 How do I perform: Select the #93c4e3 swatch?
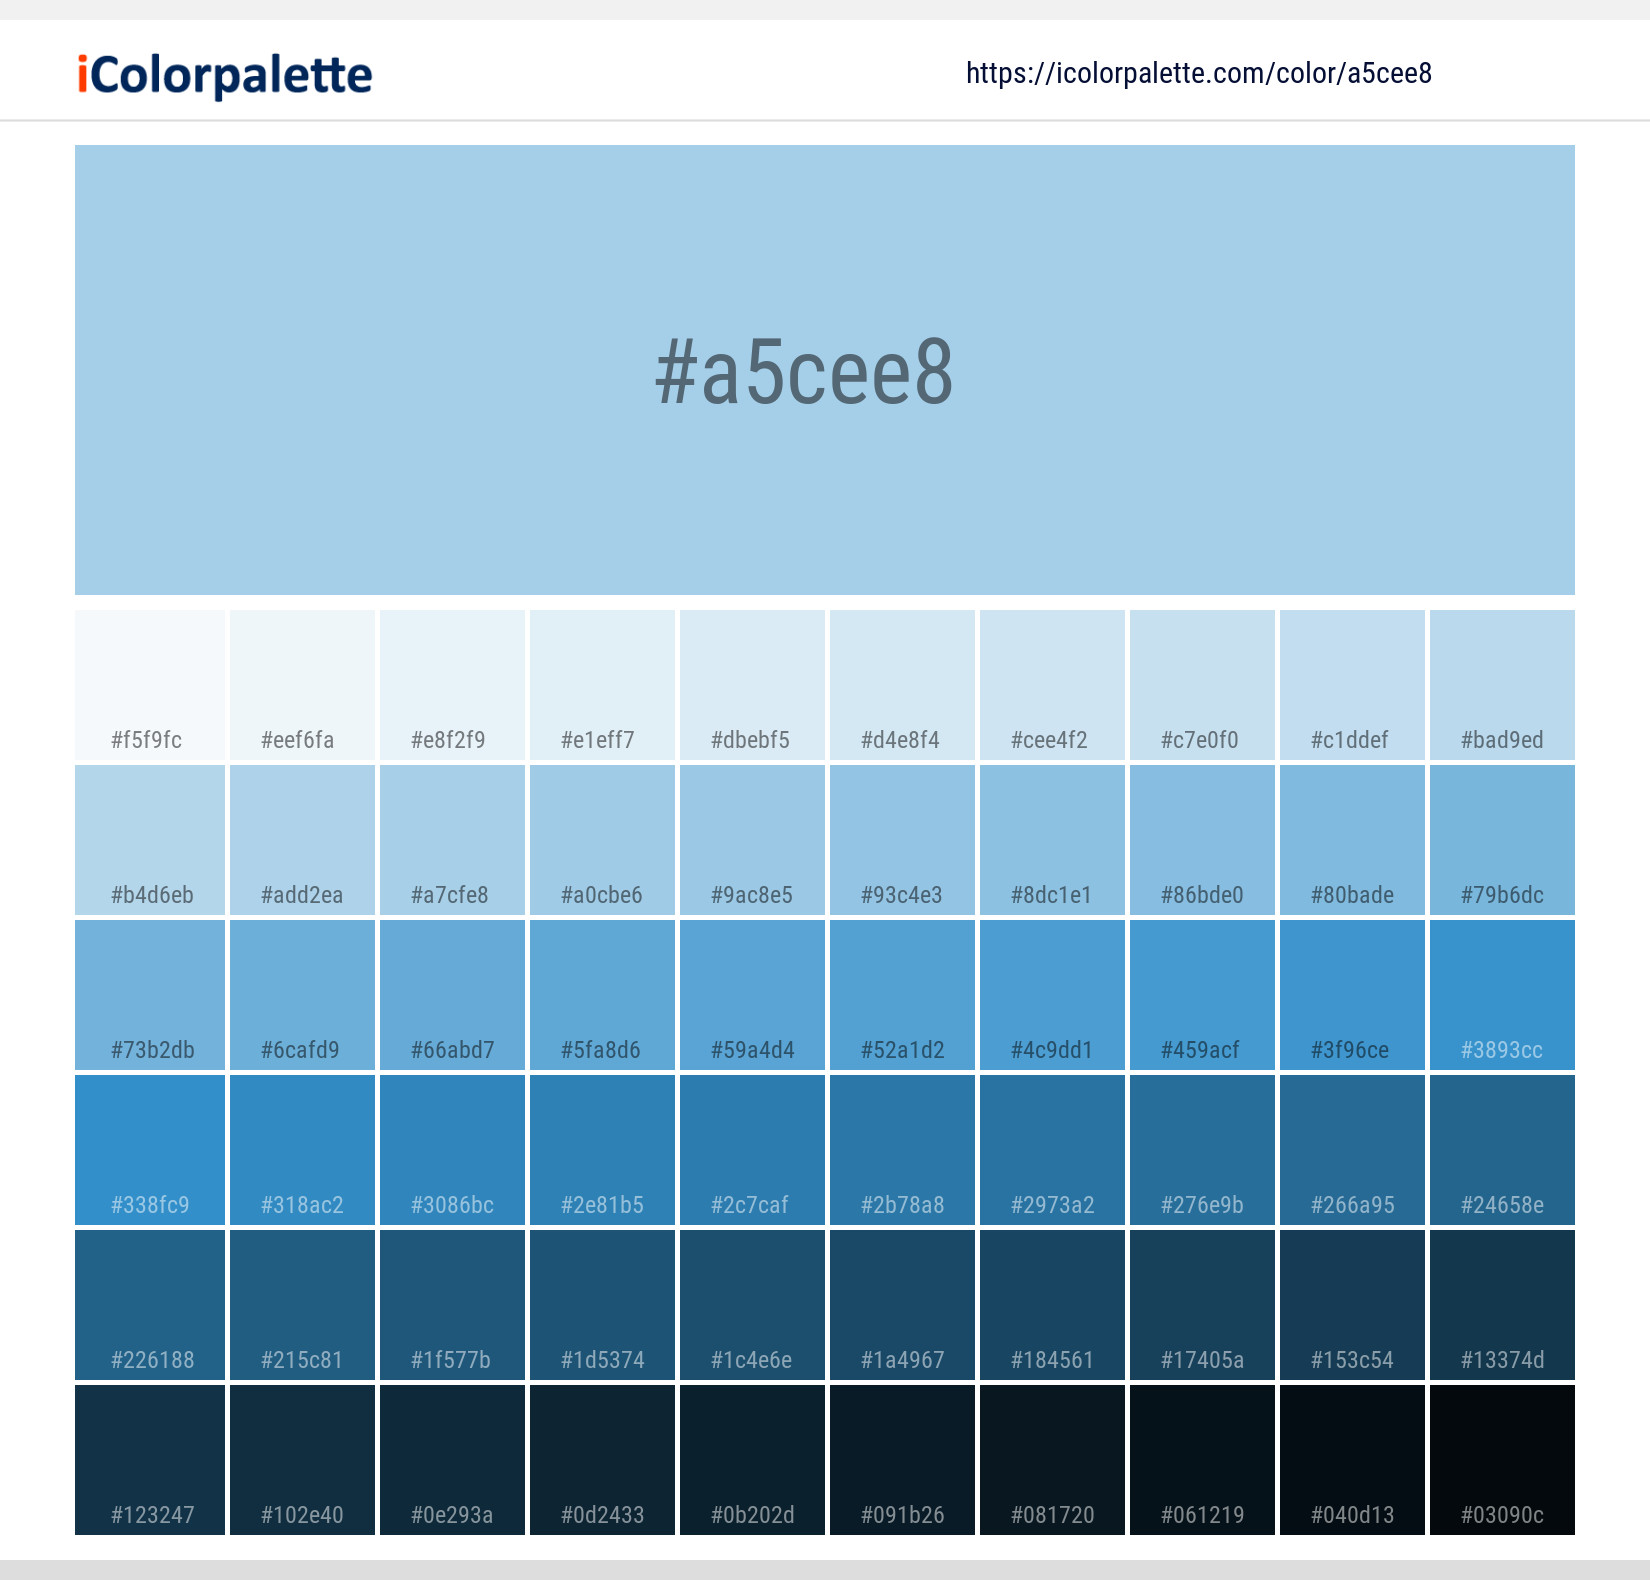click(x=901, y=840)
